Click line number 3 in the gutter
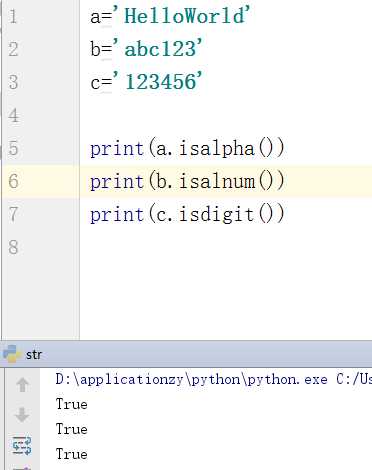372x470 pixels. pos(13,82)
